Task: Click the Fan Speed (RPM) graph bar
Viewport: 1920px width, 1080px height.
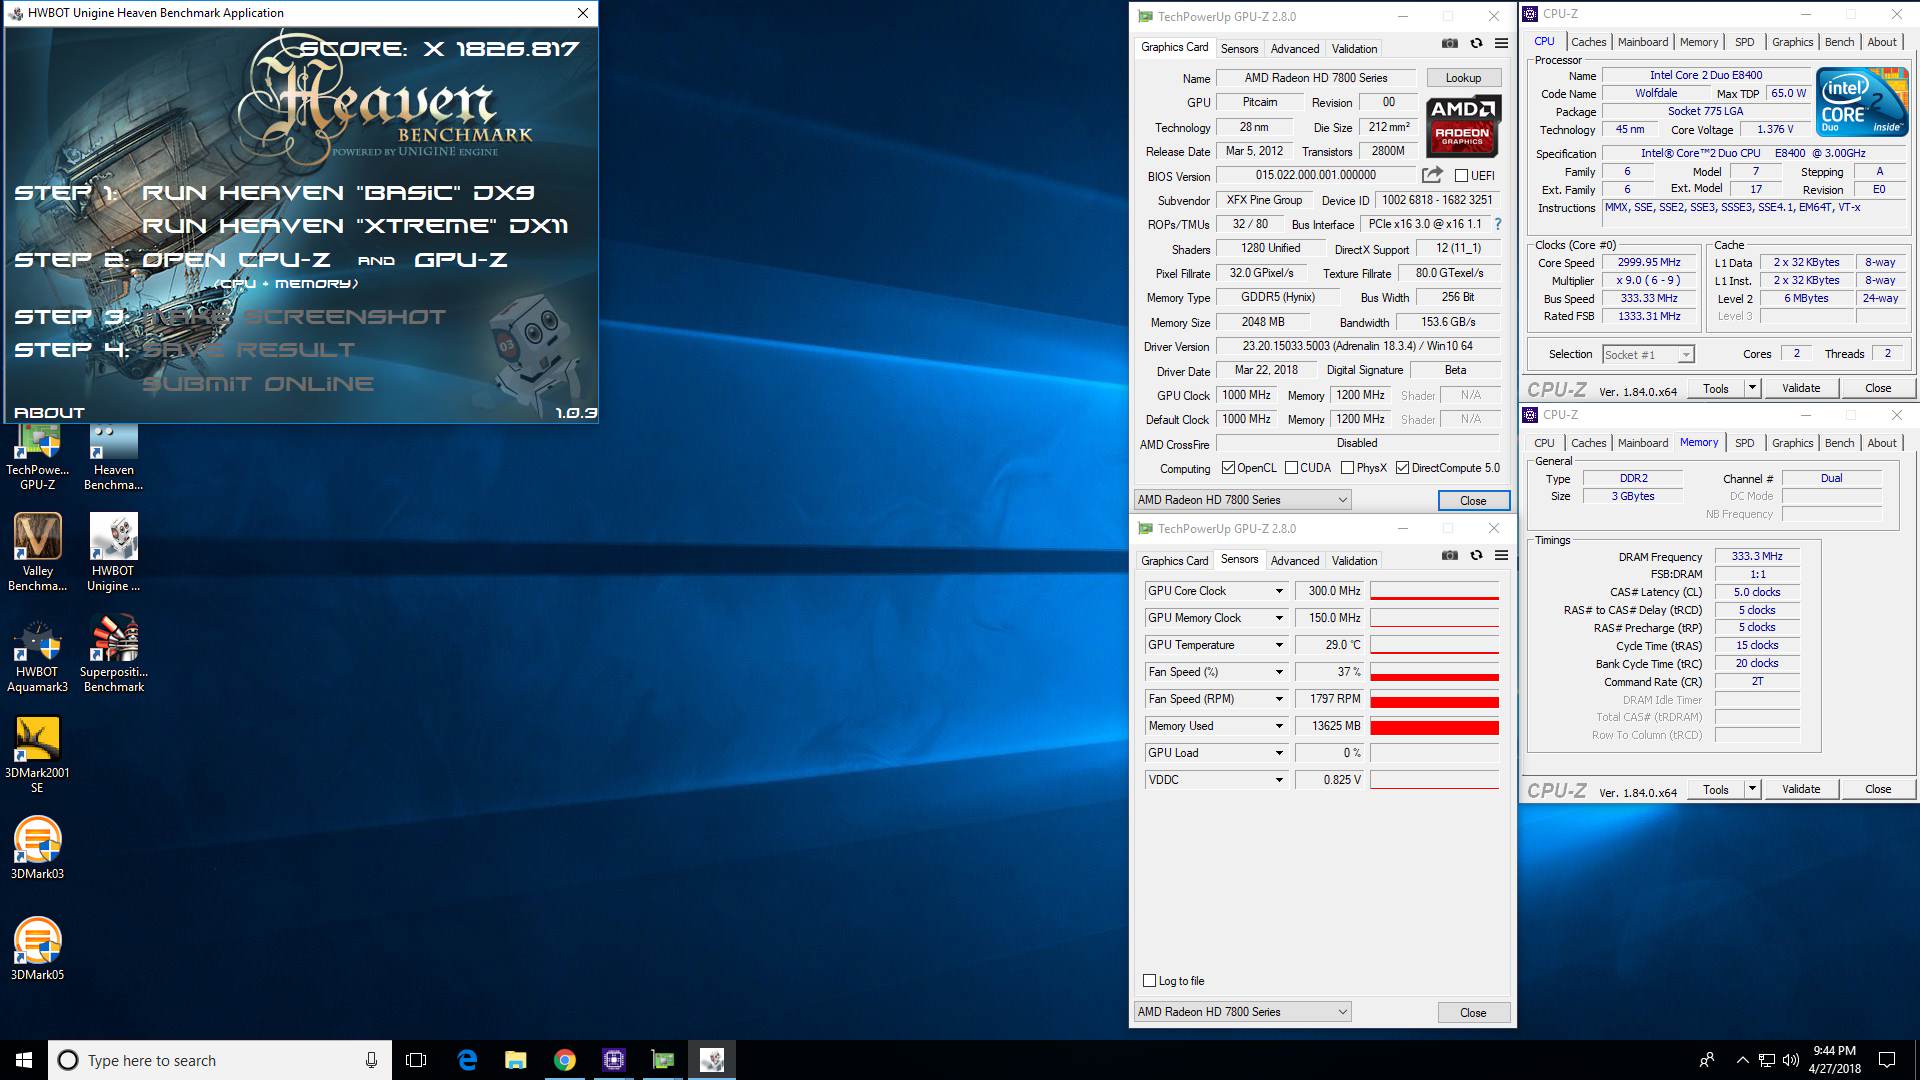Action: (x=1434, y=699)
